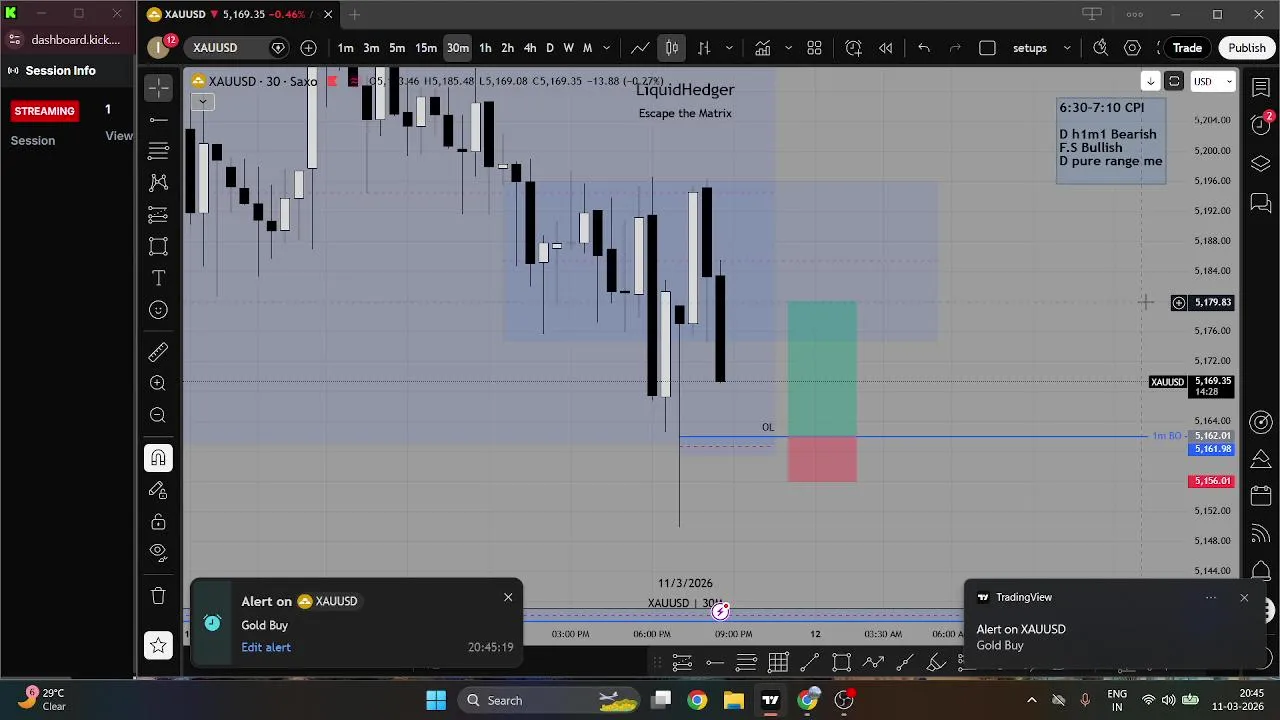Start bar Replay mode
Screen dimensions: 1280x720
(885, 48)
